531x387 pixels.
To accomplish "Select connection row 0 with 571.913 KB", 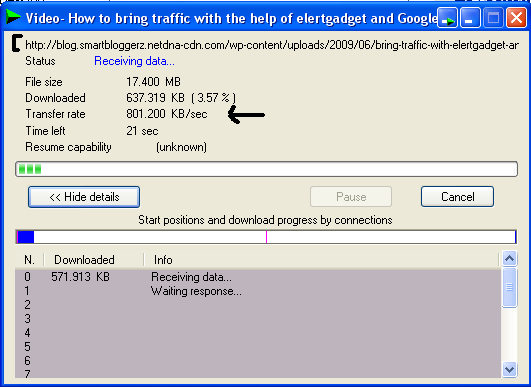I will [x=258, y=277].
